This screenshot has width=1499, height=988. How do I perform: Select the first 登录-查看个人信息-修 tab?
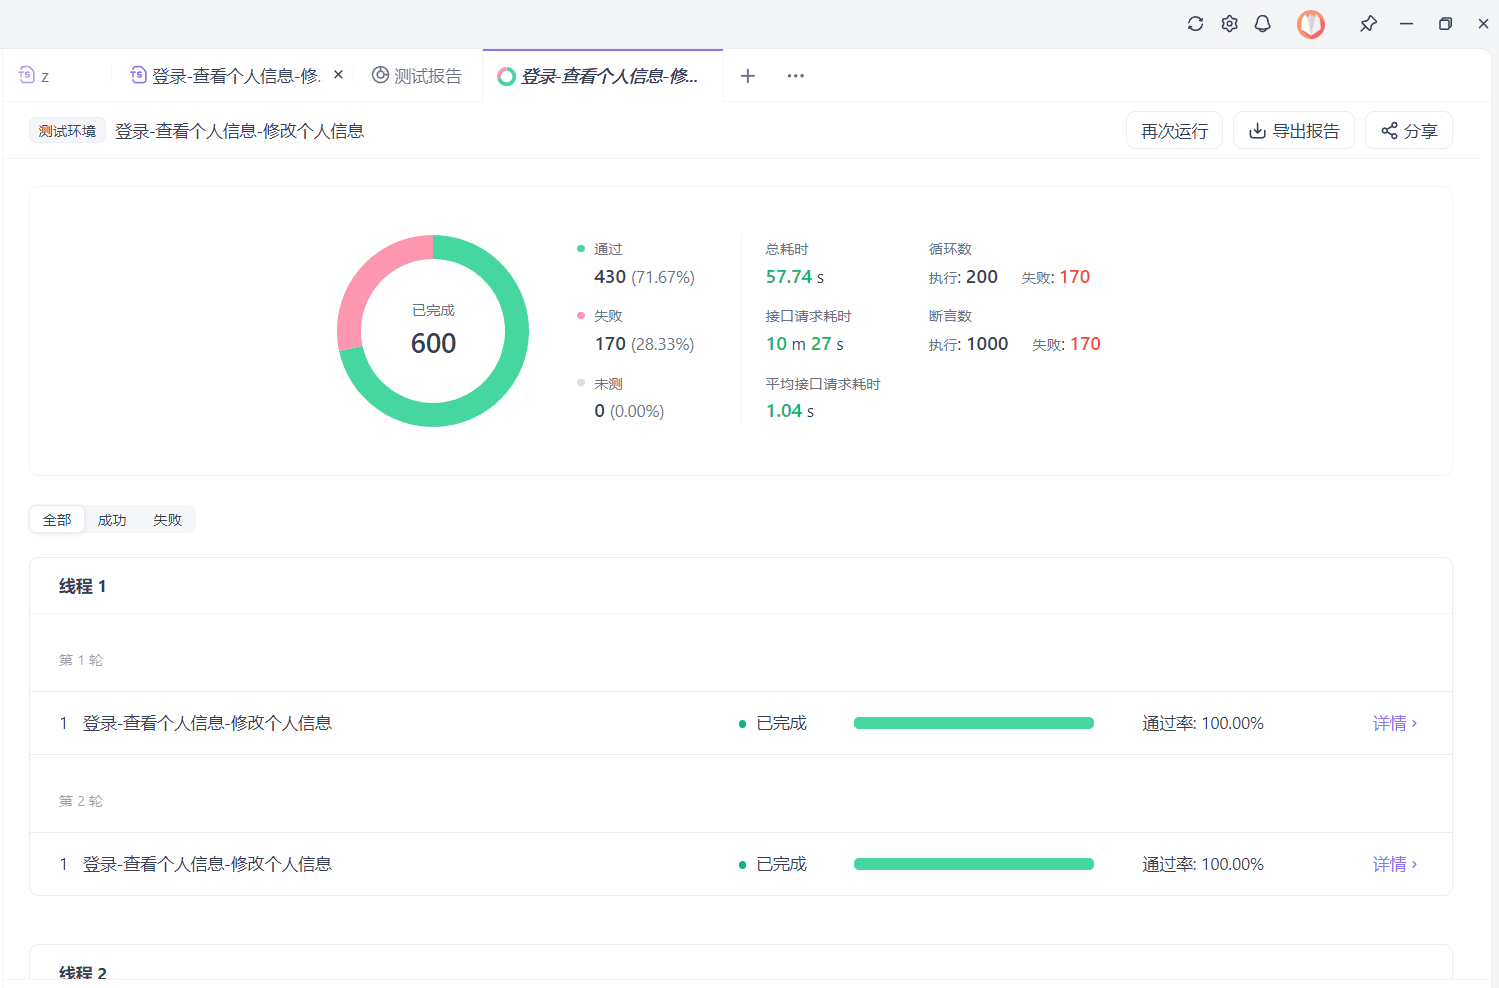pyautogui.click(x=226, y=76)
